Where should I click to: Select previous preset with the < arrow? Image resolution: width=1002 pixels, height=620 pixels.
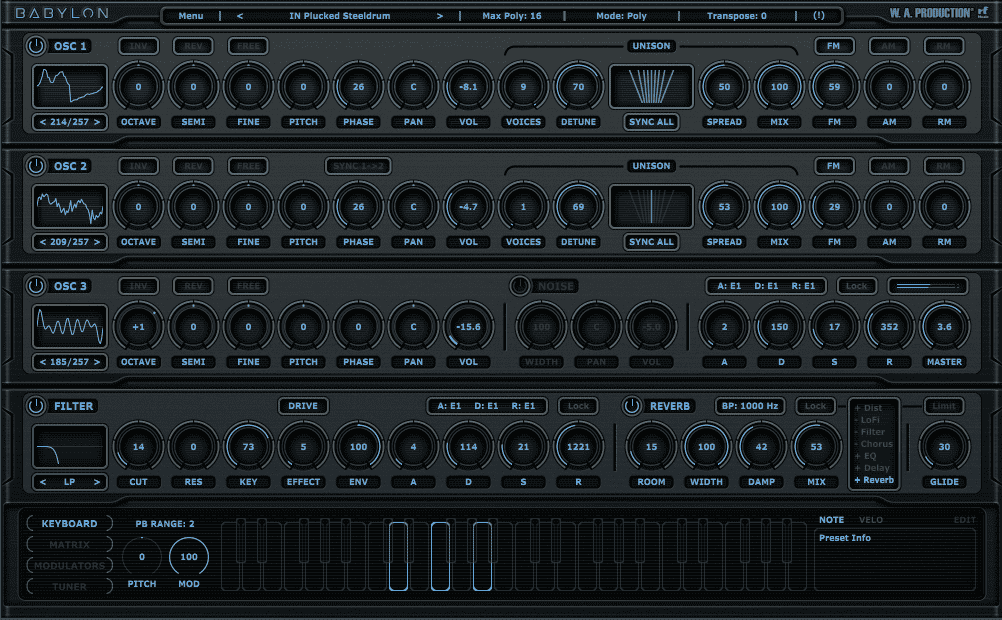pyautogui.click(x=240, y=15)
